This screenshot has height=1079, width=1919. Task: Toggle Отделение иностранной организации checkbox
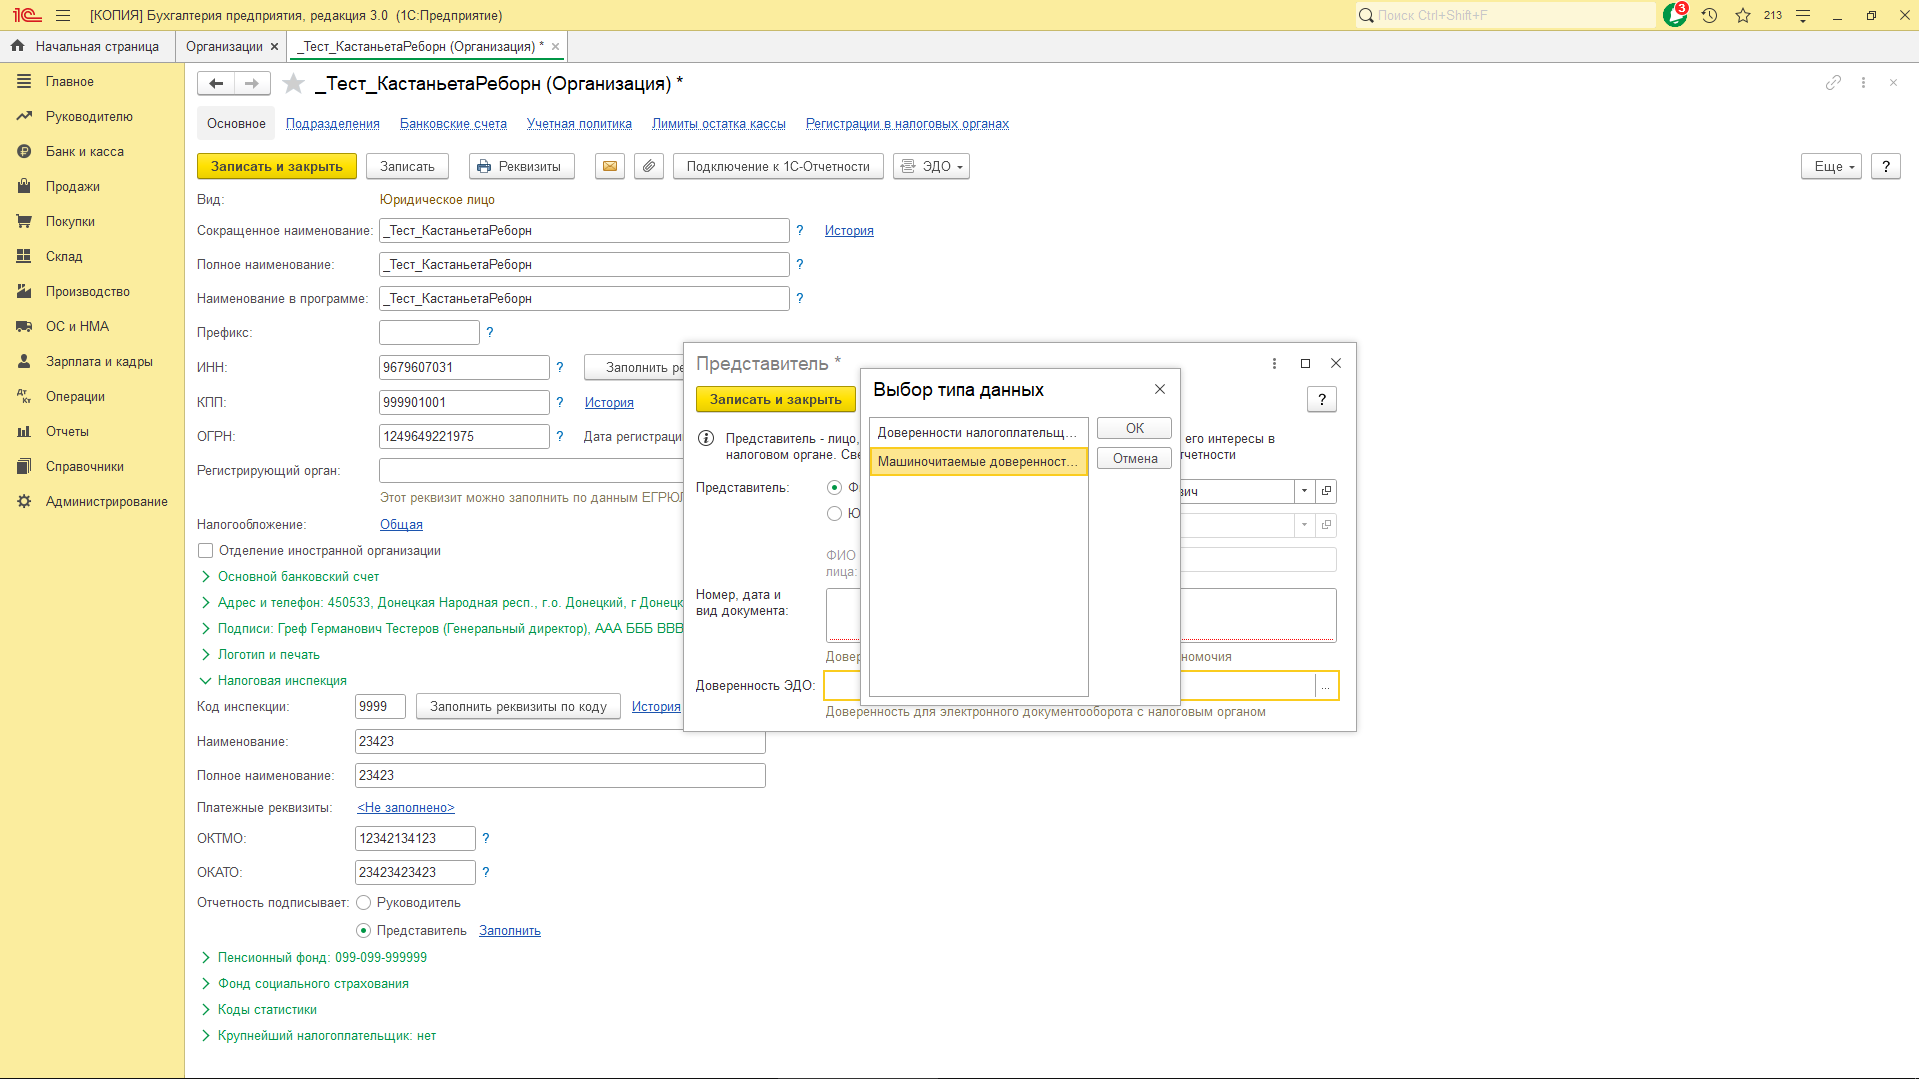click(205, 550)
